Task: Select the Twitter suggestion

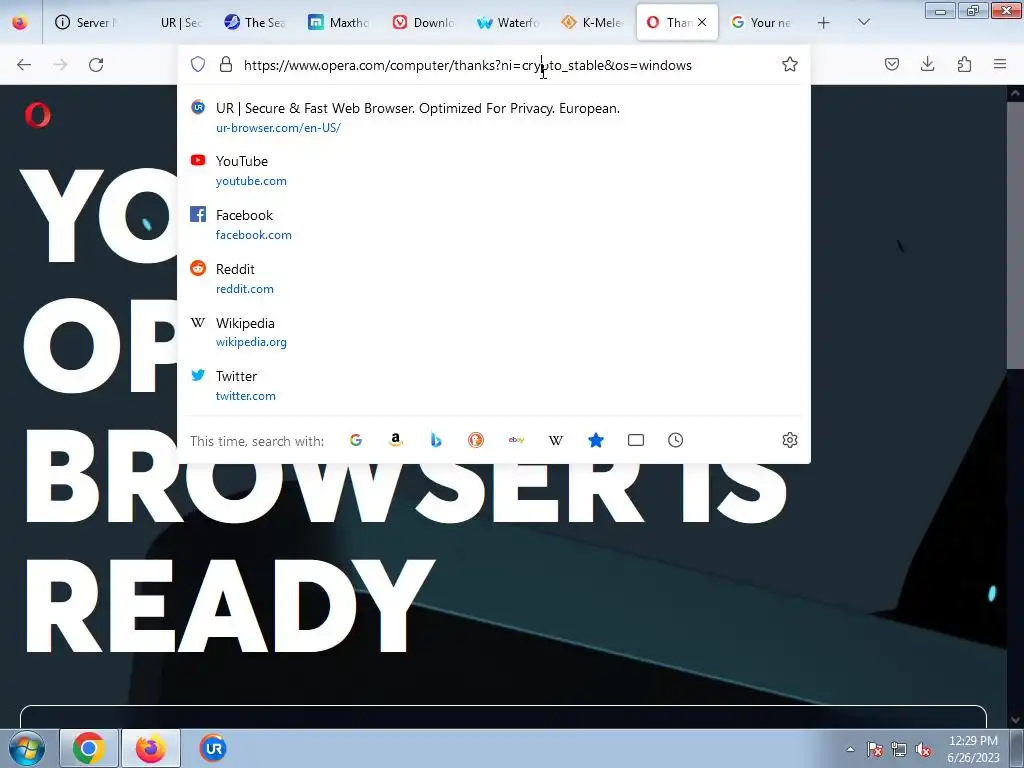Action: (494, 385)
